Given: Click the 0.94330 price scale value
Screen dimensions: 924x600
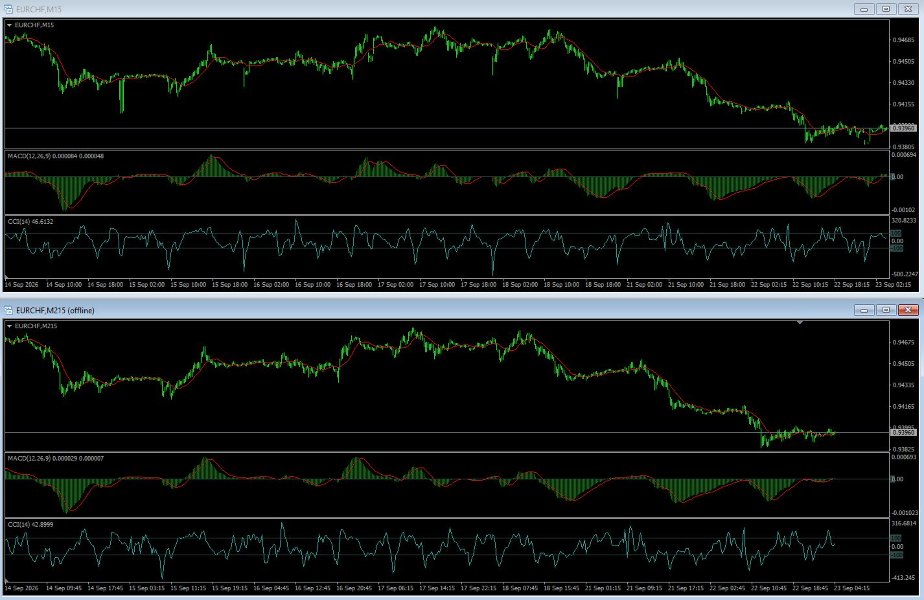Looking at the screenshot, I should click(x=903, y=83).
